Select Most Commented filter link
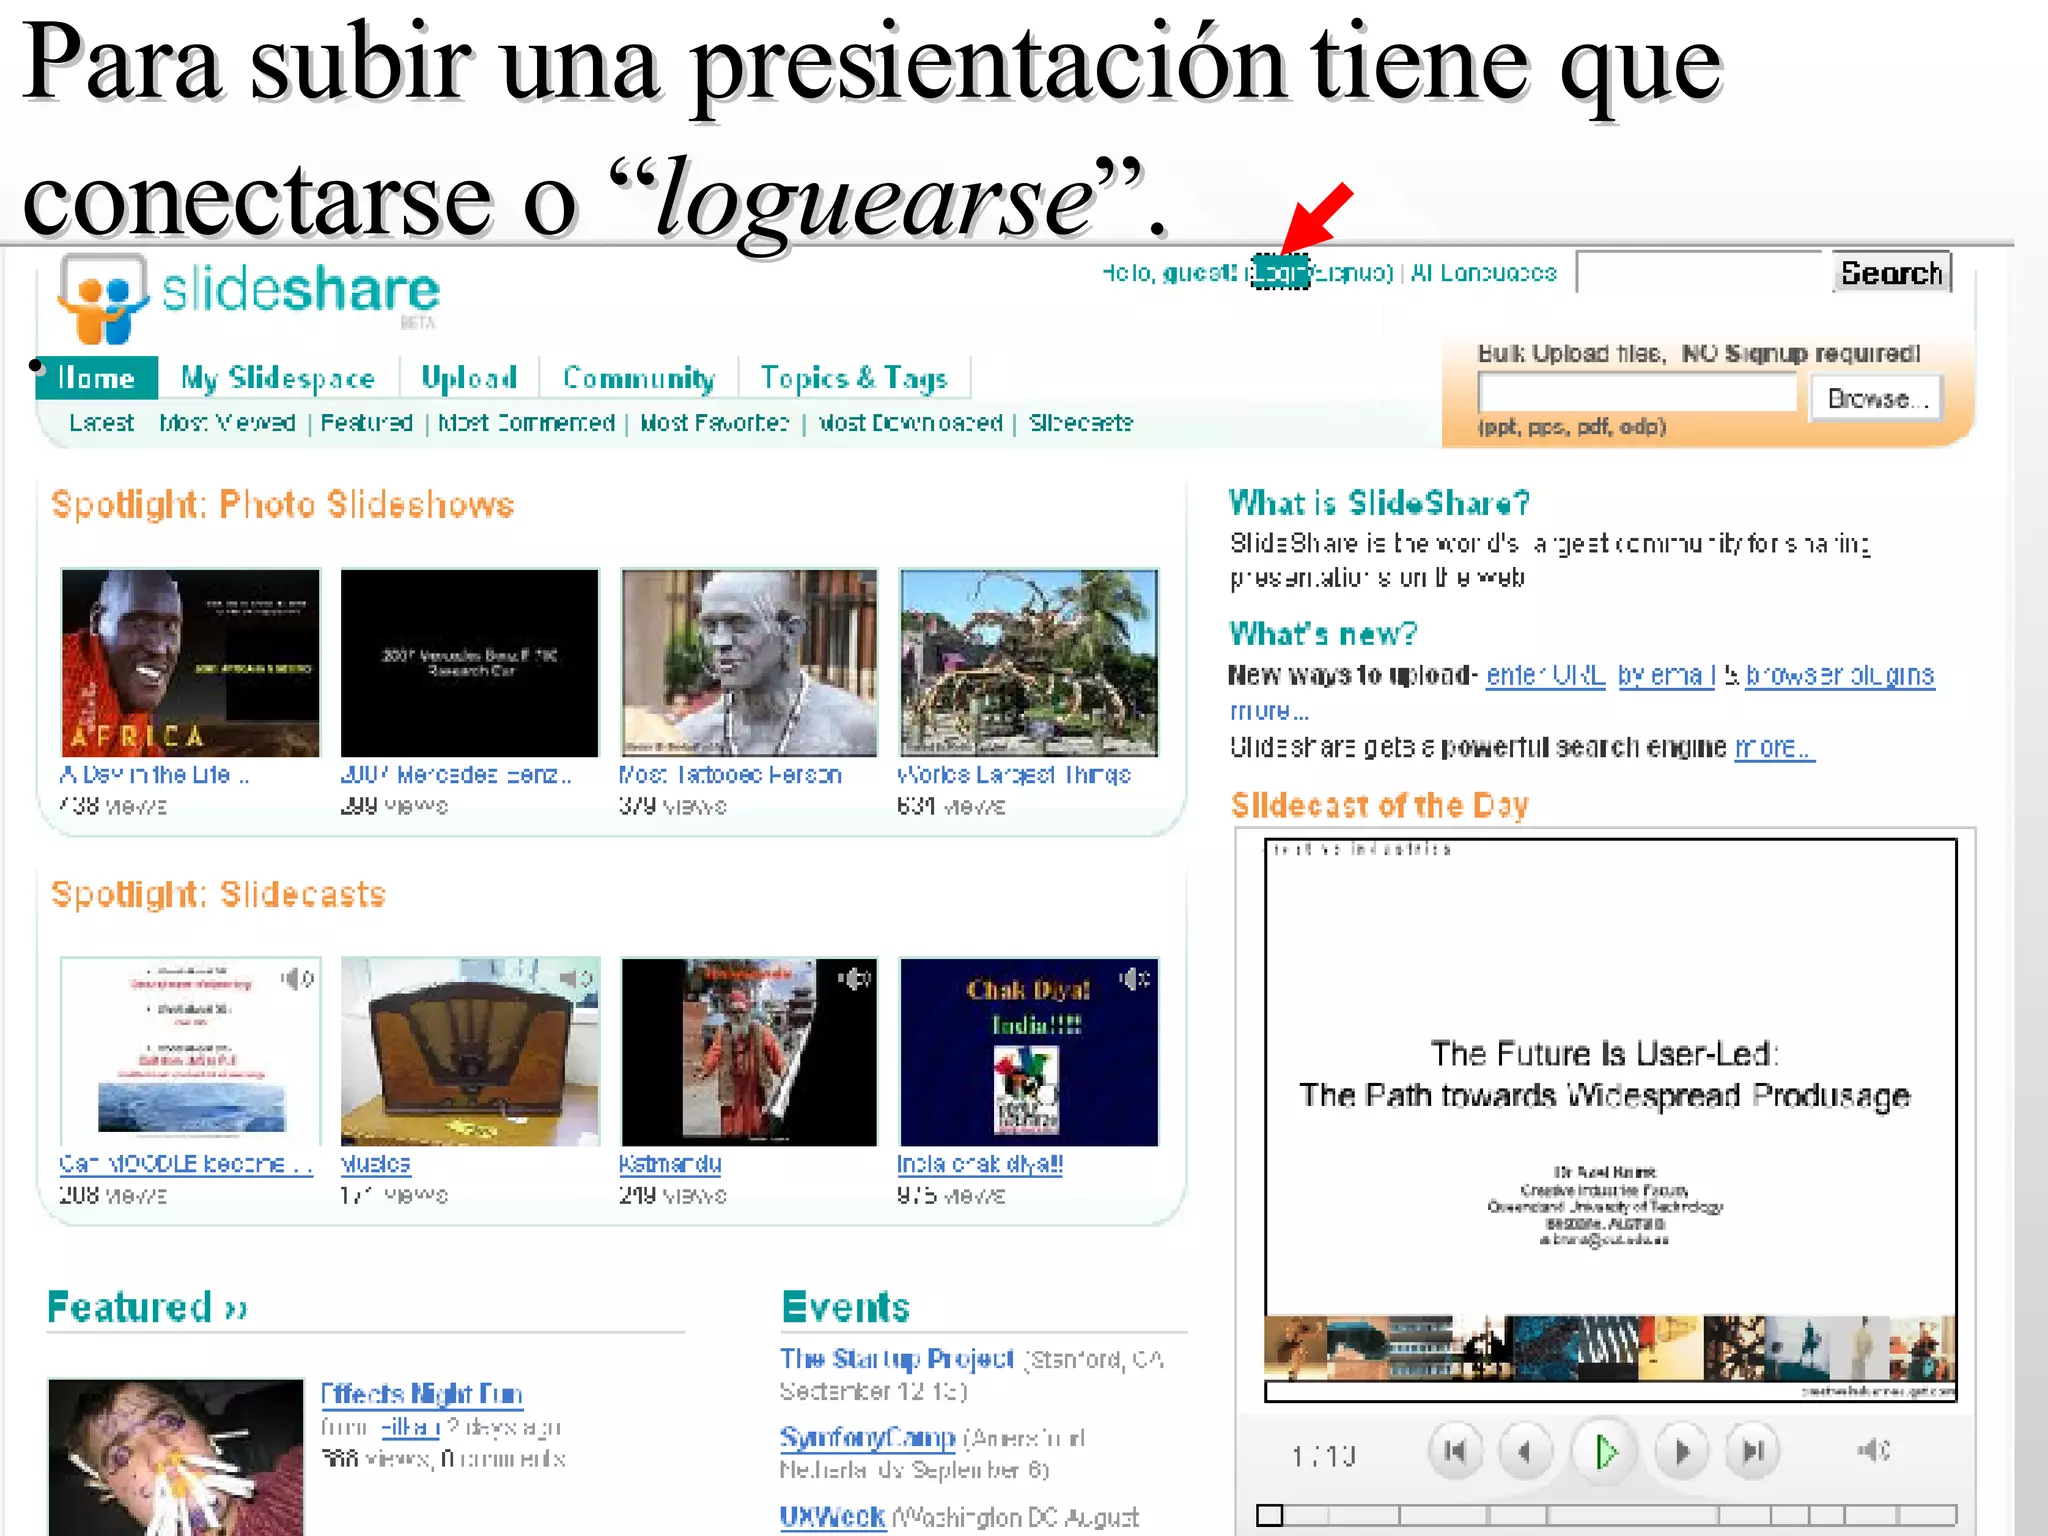Image resolution: width=2048 pixels, height=1536 pixels. click(526, 423)
